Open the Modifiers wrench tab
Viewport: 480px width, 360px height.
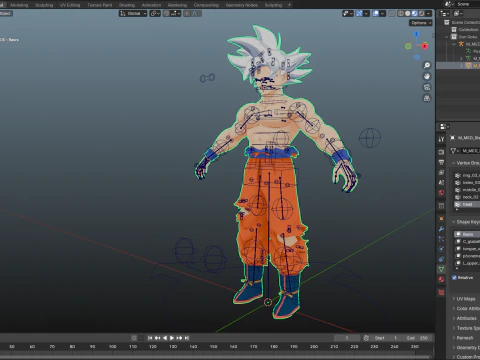pos(441,229)
